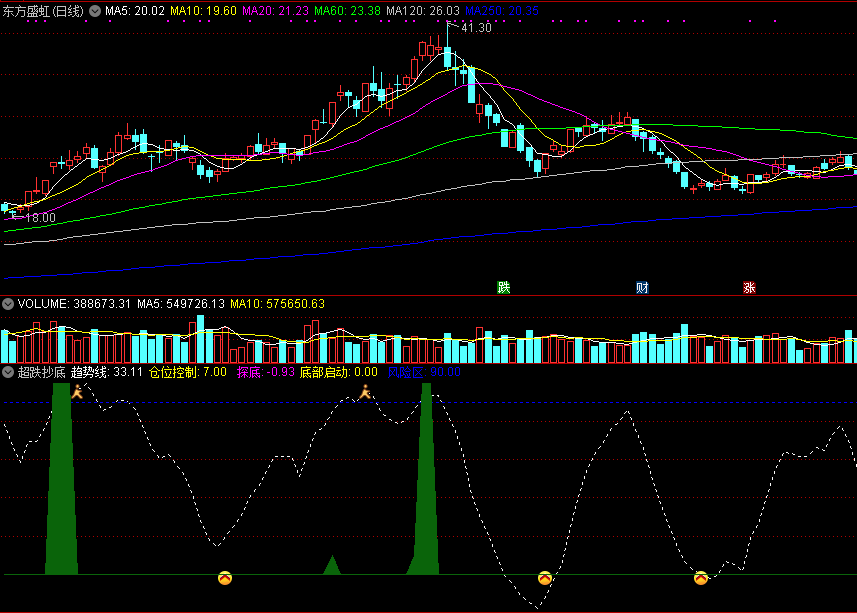This screenshot has height=613, width=857.
Task: Select the MA120: 26.03 label
Action: (423, 11)
